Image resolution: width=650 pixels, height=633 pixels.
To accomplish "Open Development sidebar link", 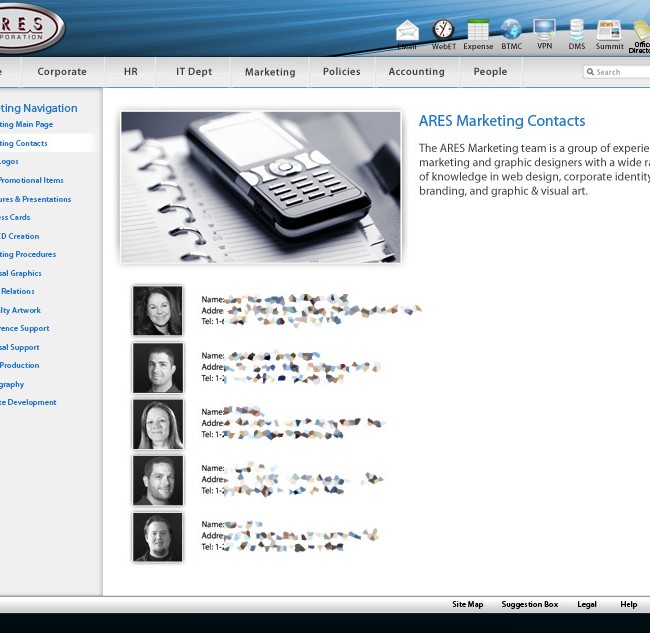I will 28,402.
